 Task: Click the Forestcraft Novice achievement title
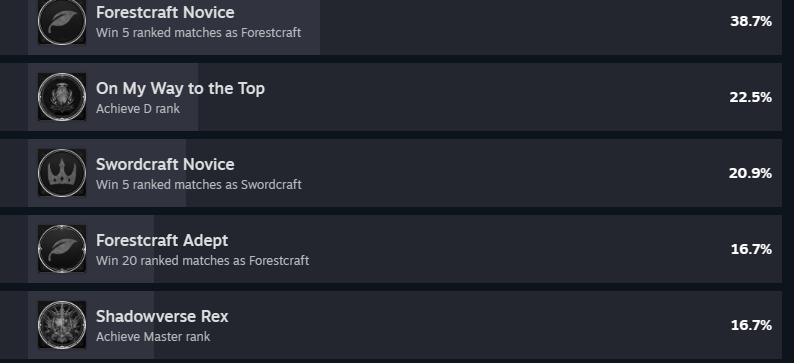tap(165, 12)
